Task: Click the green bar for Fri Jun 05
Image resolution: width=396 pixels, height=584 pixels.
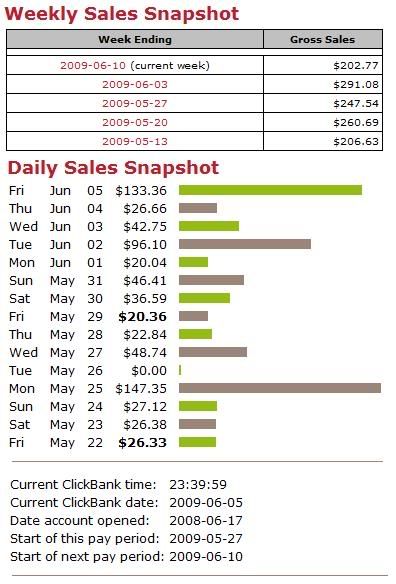Action: click(x=270, y=190)
